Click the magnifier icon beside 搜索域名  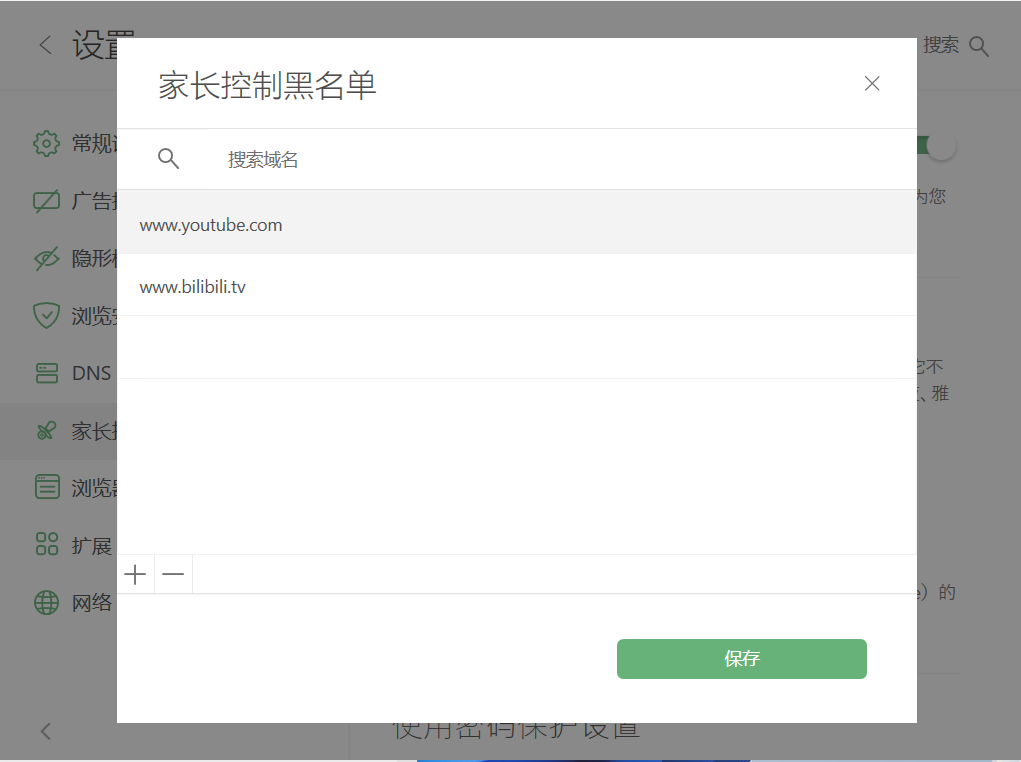(168, 158)
